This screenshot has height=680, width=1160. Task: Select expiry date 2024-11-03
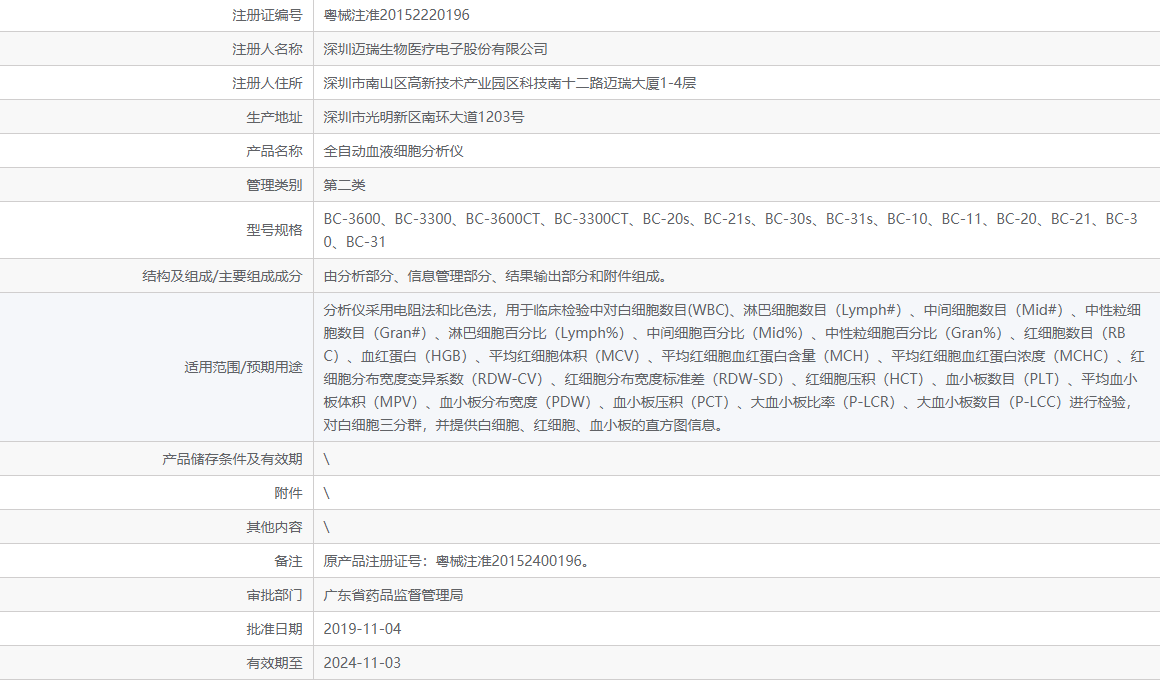(362, 663)
